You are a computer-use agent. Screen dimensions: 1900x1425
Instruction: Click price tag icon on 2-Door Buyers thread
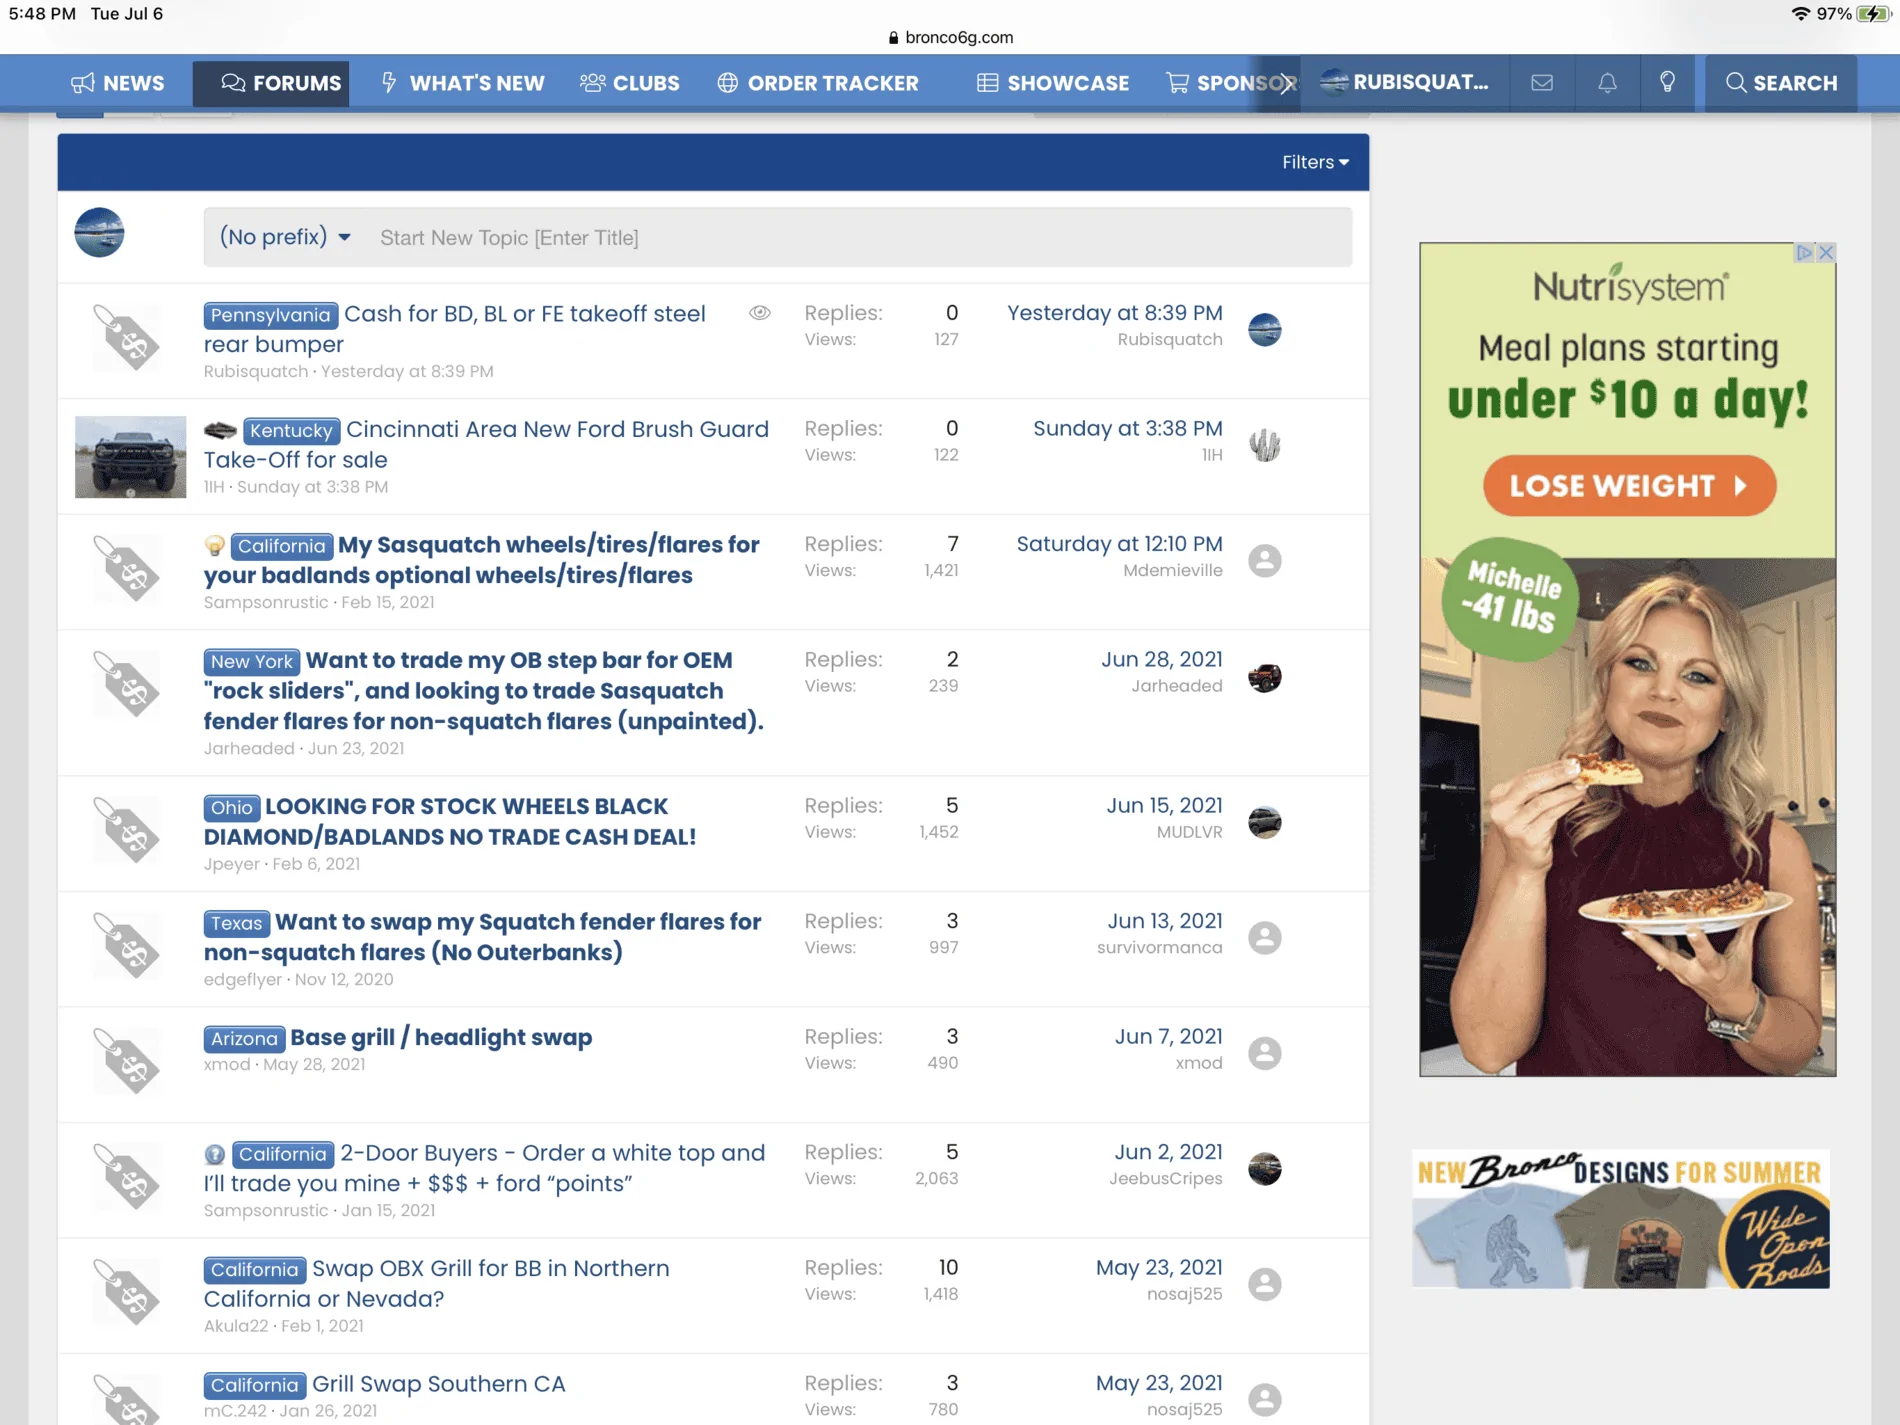[x=127, y=1176]
